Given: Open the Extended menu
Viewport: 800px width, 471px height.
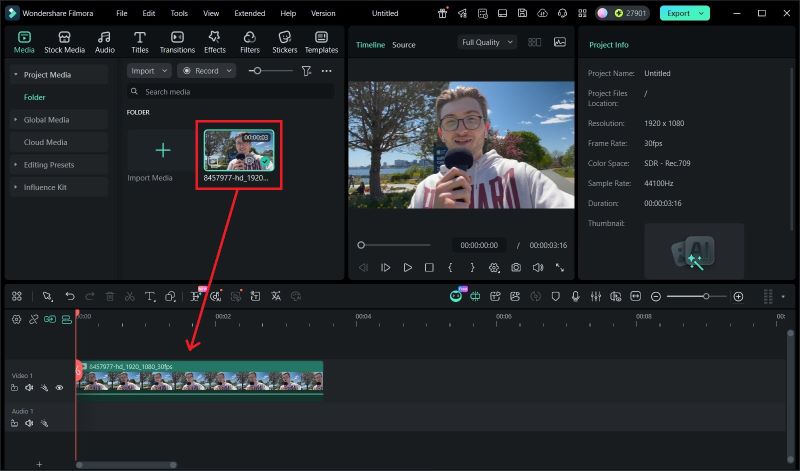Looking at the screenshot, I should point(249,13).
